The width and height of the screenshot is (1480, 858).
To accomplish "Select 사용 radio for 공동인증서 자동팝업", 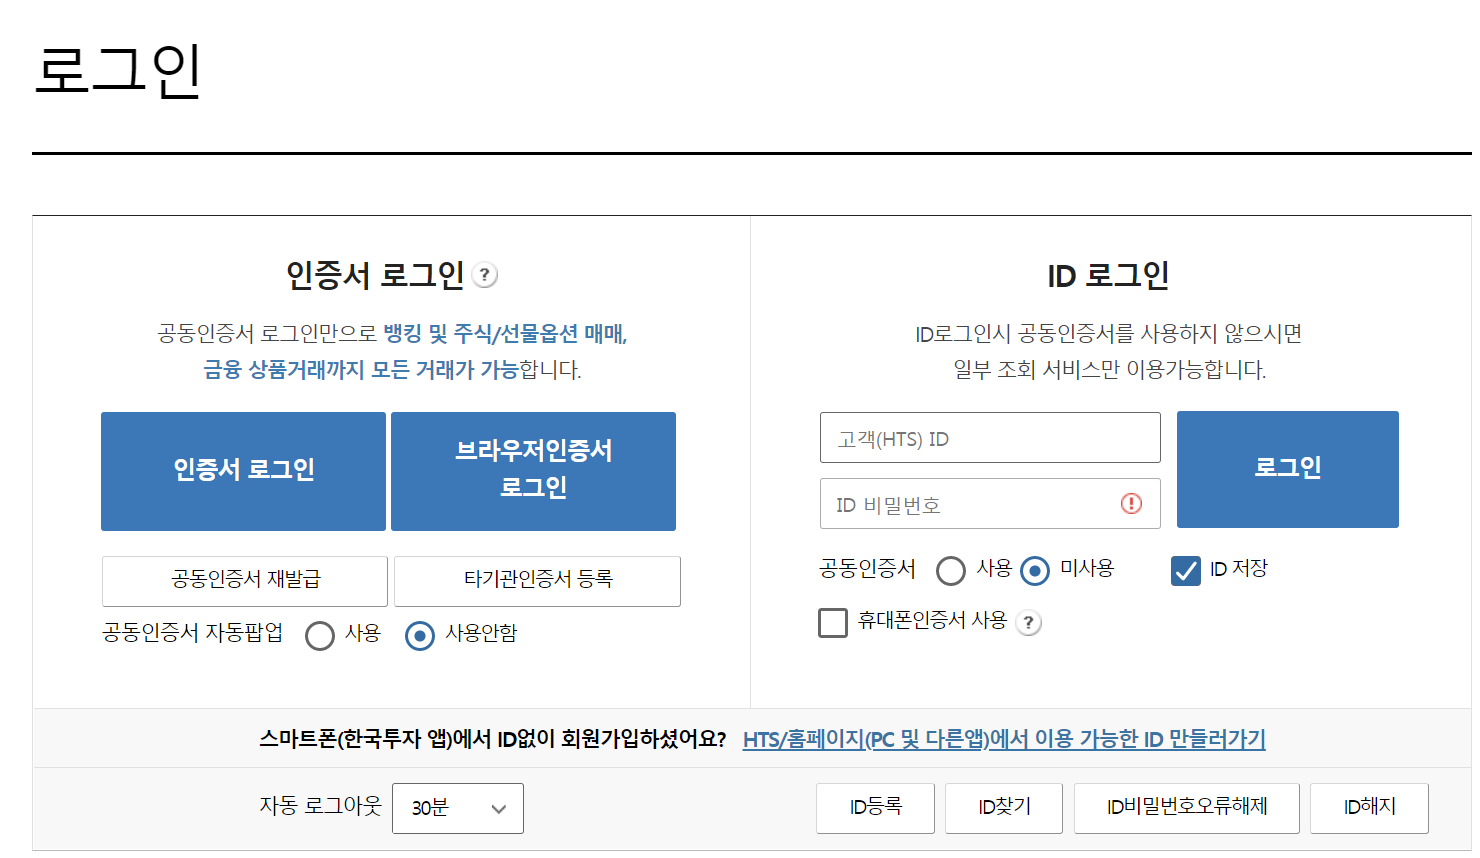I will 320,635.
